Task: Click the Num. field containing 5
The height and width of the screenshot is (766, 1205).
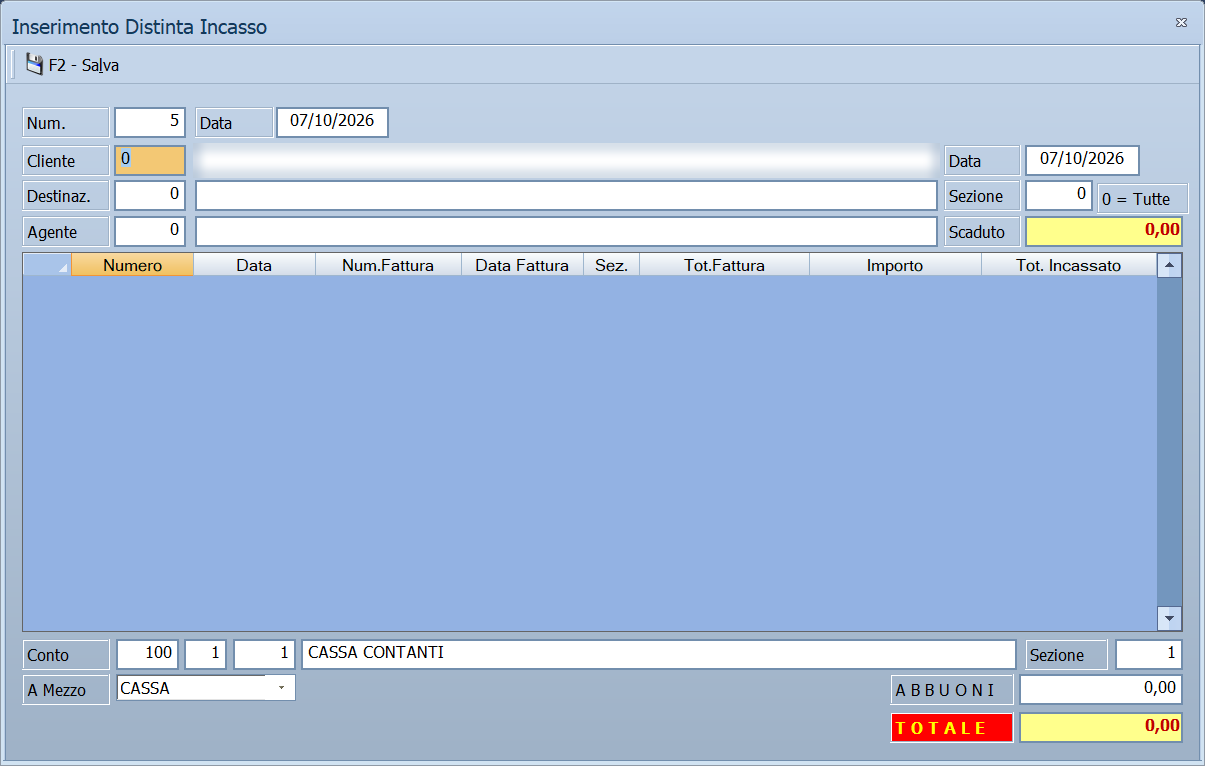Action: tap(150, 122)
